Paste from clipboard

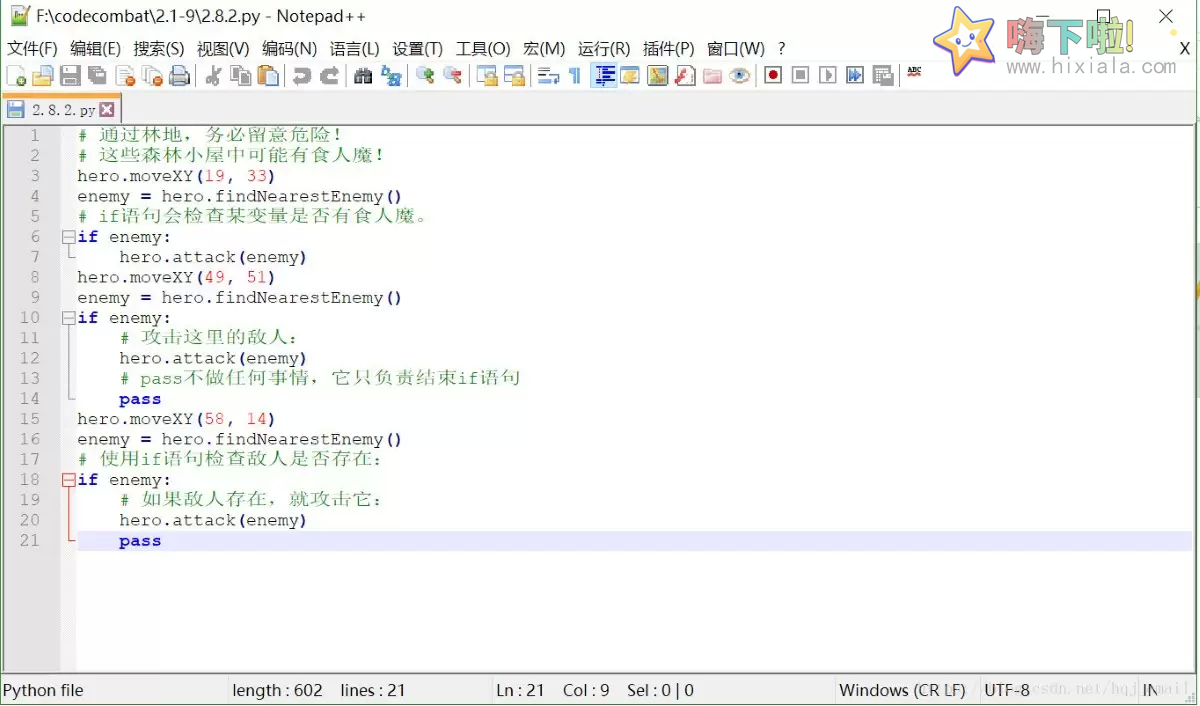click(266, 75)
